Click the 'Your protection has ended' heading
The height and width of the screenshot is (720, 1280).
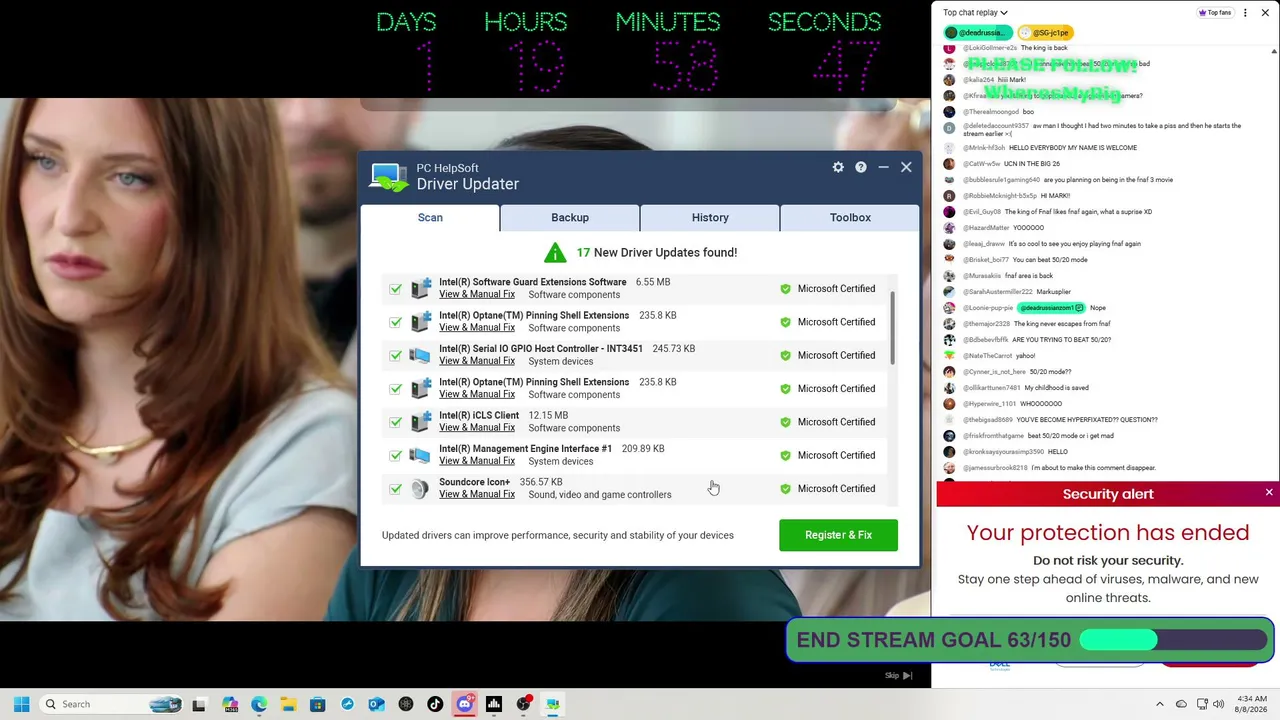pyautogui.click(x=1108, y=532)
